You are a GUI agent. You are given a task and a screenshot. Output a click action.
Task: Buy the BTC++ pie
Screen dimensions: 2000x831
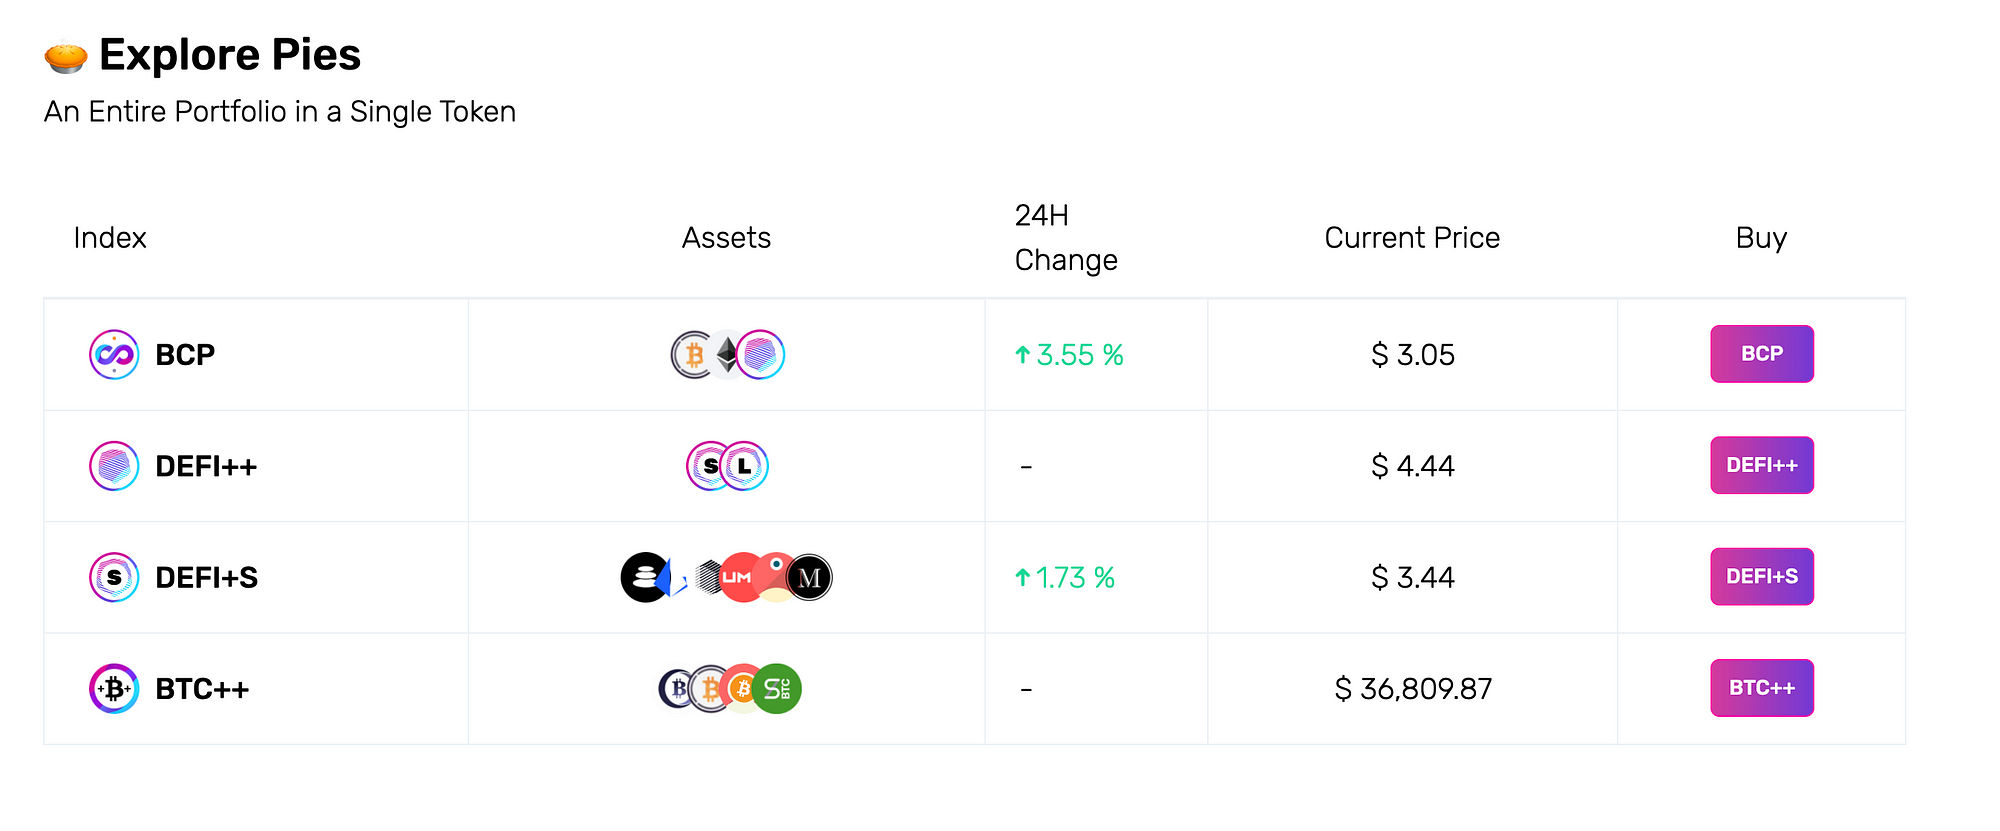pos(1761,688)
